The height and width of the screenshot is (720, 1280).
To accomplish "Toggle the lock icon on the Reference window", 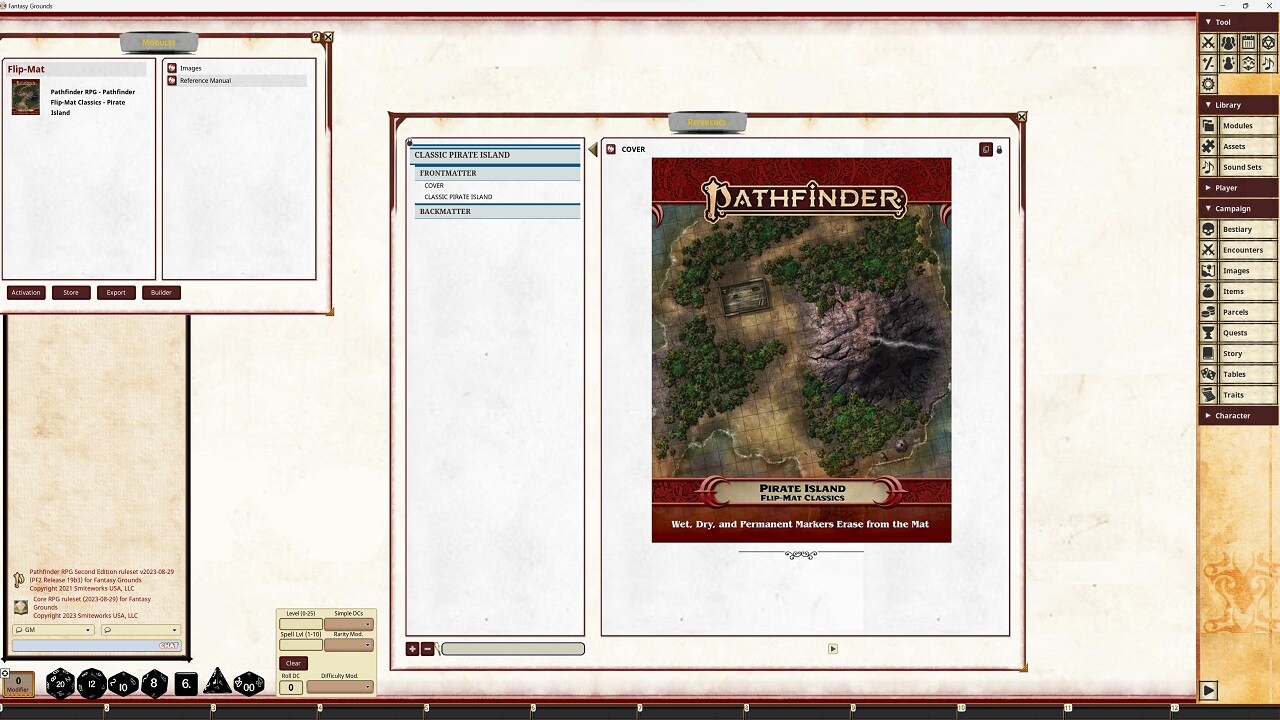I will 999,148.
